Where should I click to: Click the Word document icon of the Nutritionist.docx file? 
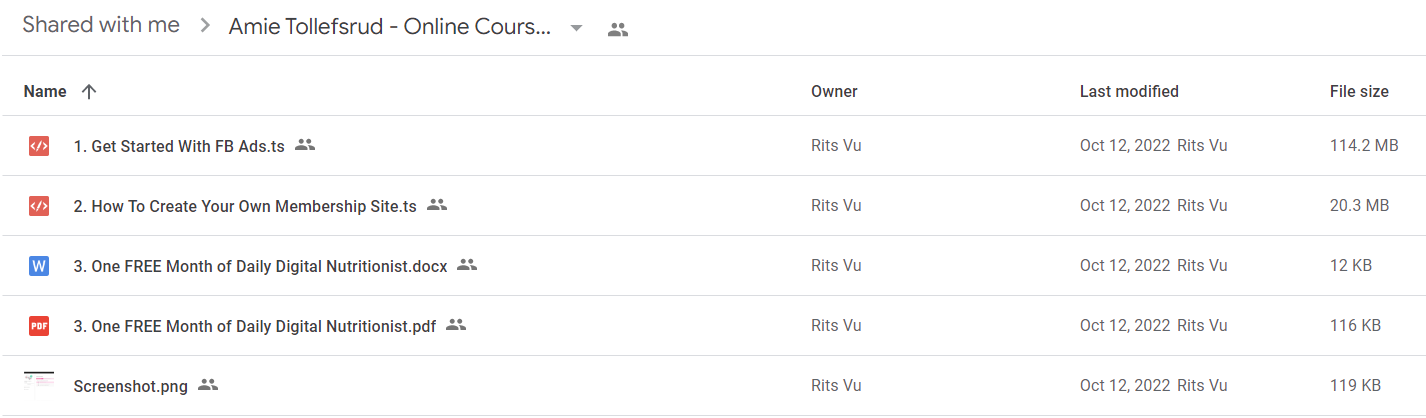click(39, 266)
